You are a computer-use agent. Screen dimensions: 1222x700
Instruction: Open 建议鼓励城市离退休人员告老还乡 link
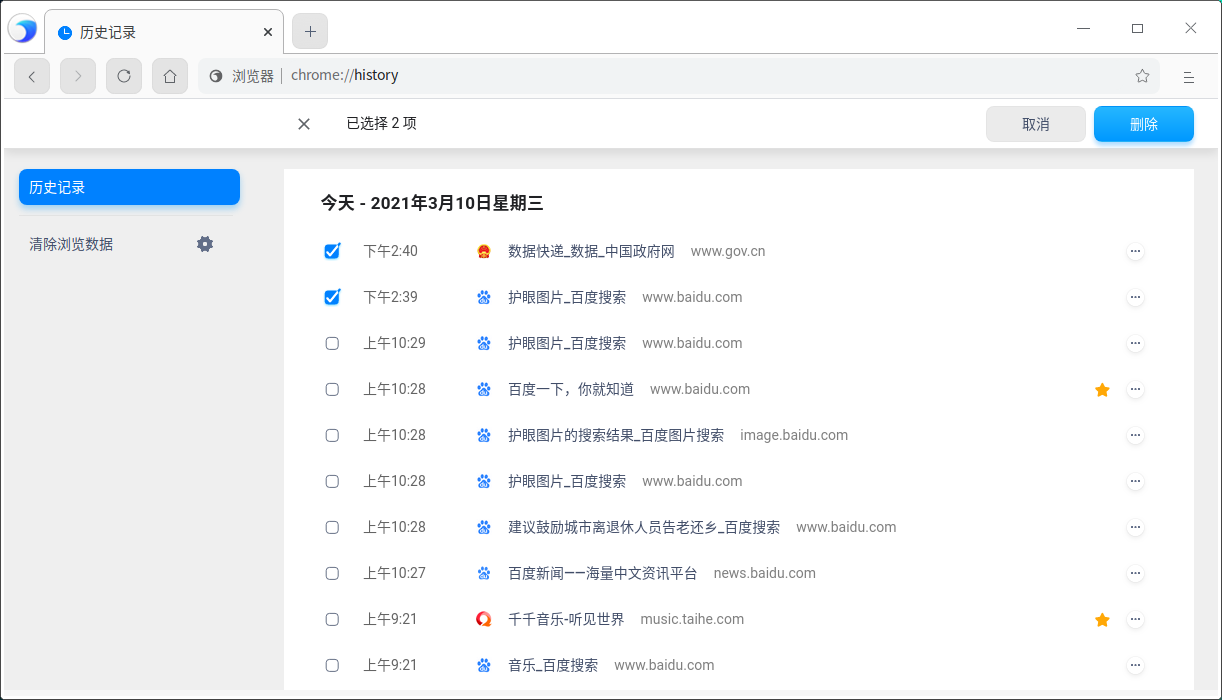[644, 527]
